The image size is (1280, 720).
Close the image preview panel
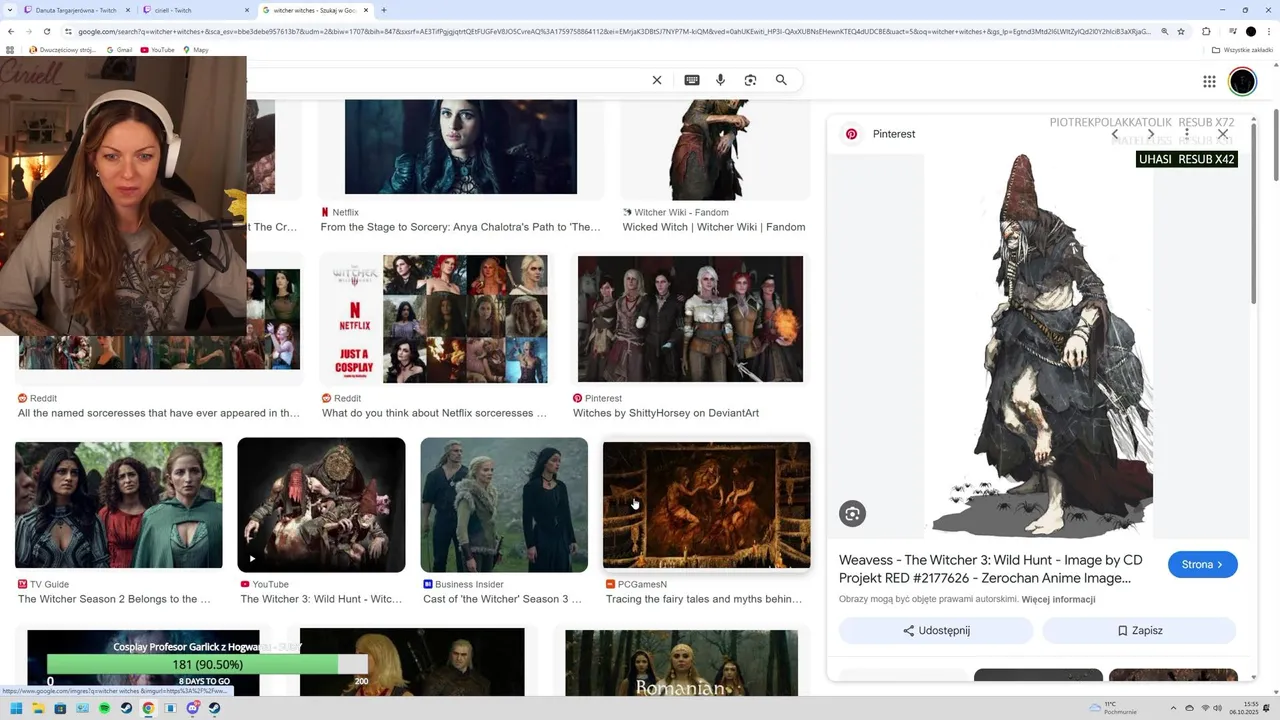click(x=1223, y=134)
